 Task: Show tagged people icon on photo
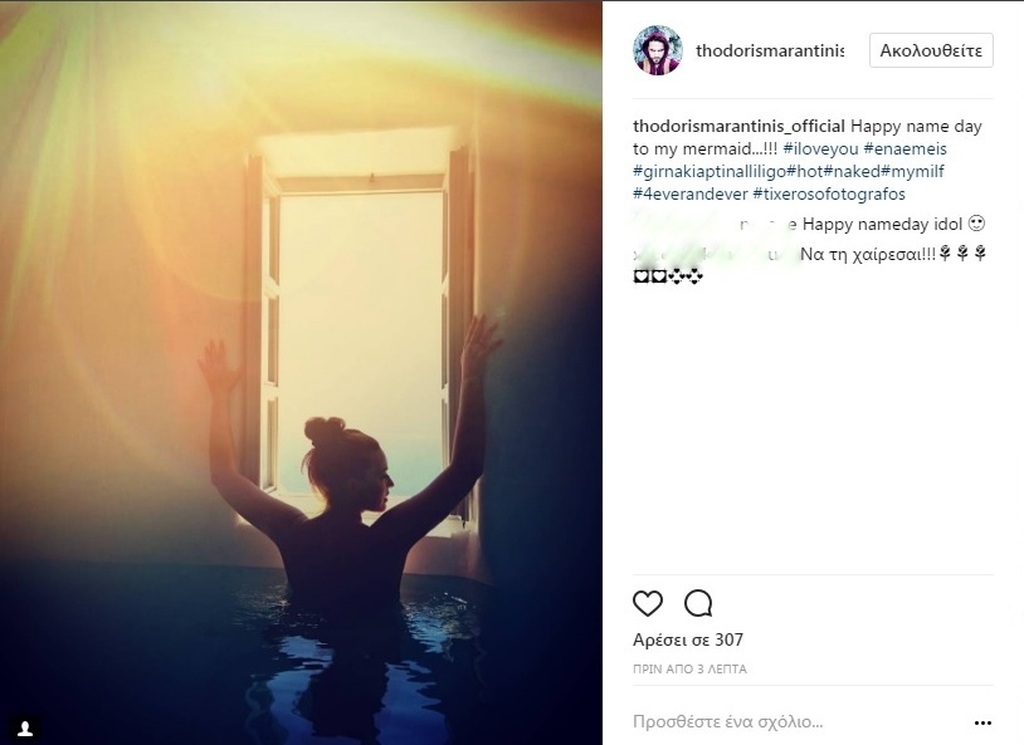(x=25, y=728)
